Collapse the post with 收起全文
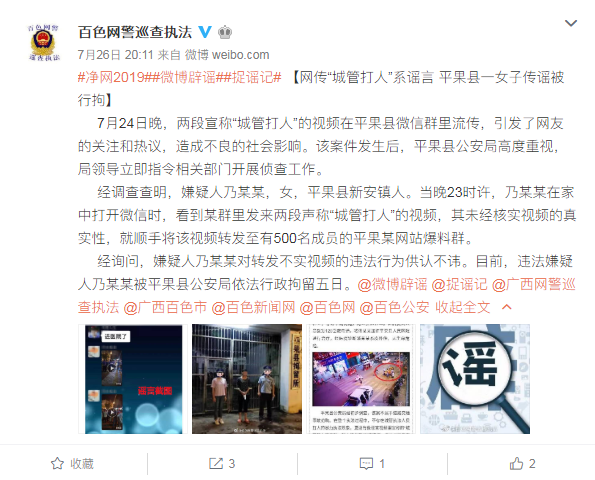595x480 pixels. click(x=463, y=307)
